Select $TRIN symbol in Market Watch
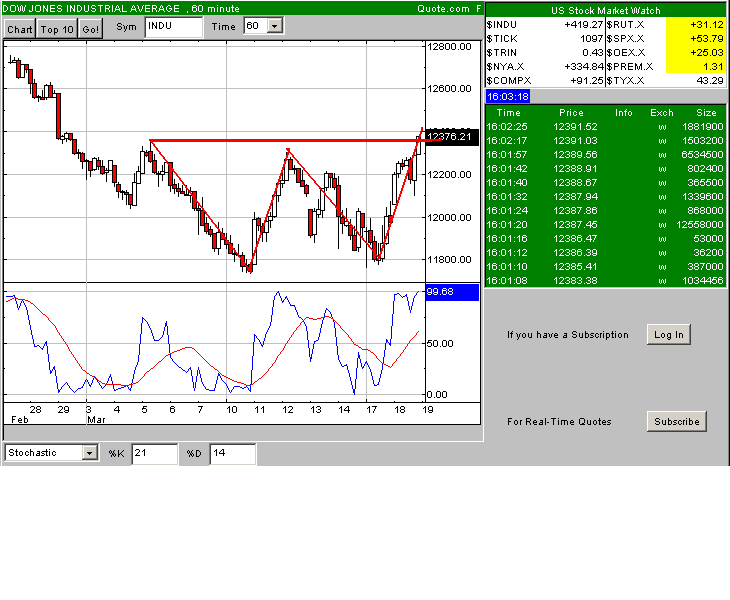 coord(501,53)
